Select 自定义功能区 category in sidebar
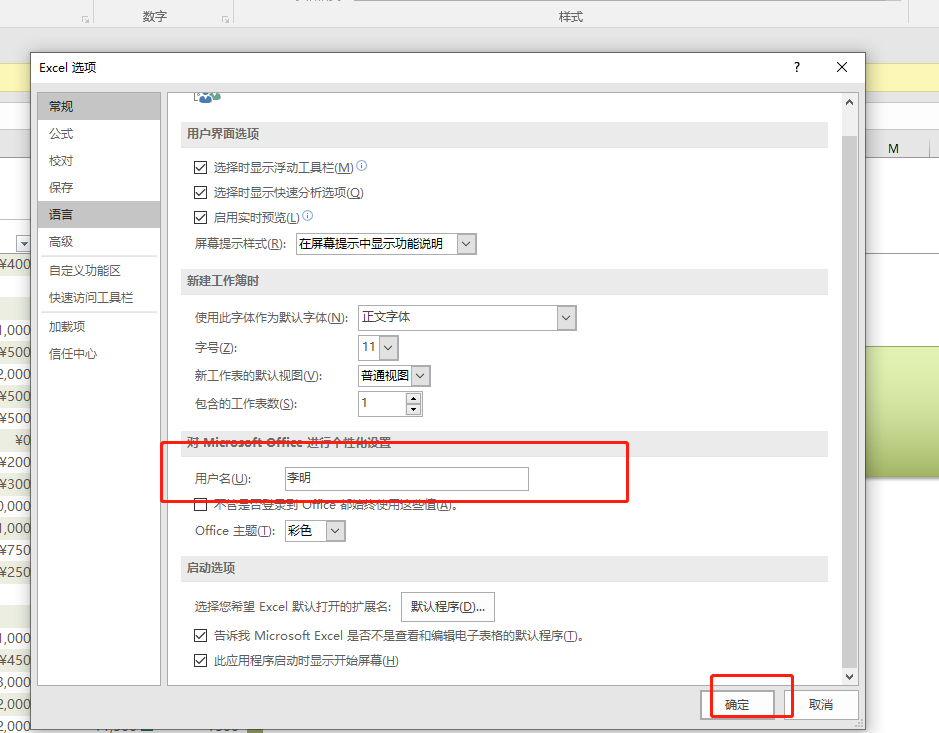Image resolution: width=939 pixels, height=733 pixels. pyautogui.click(x=99, y=271)
